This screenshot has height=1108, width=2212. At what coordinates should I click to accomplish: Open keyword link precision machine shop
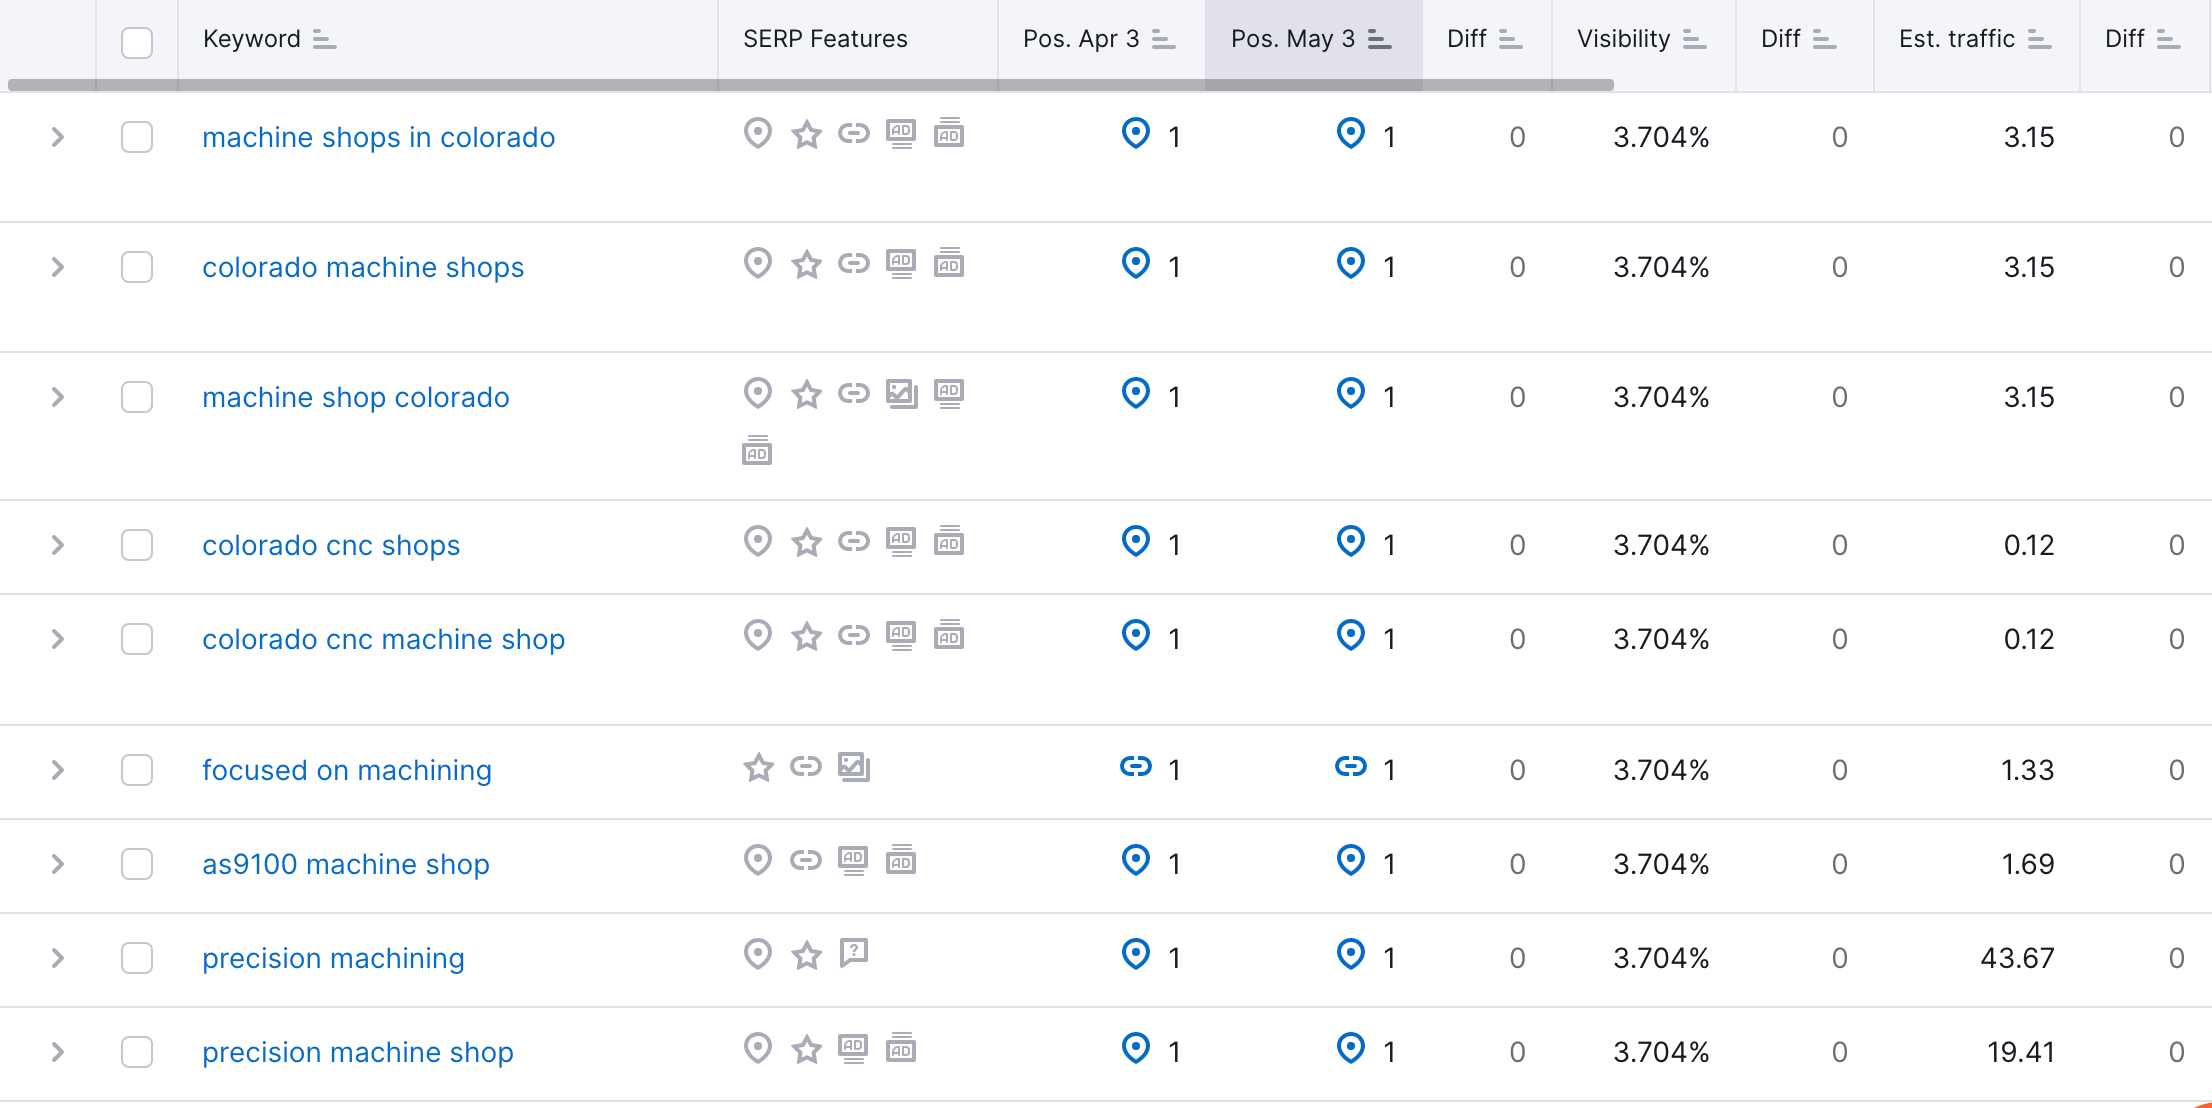[358, 1052]
